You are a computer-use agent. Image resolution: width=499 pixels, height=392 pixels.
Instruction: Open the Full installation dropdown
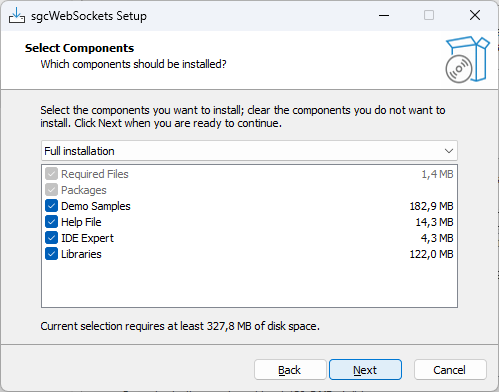249,151
